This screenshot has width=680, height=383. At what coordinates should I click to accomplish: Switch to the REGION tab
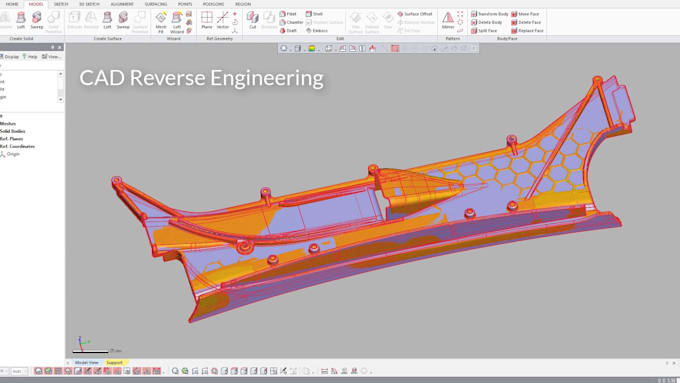pos(243,4)
